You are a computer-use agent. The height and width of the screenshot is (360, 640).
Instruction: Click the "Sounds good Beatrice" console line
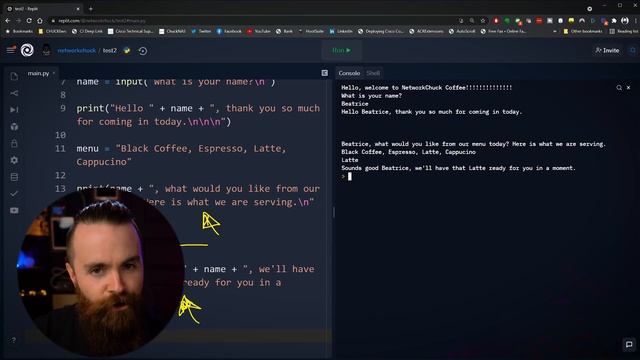point(458,168)
